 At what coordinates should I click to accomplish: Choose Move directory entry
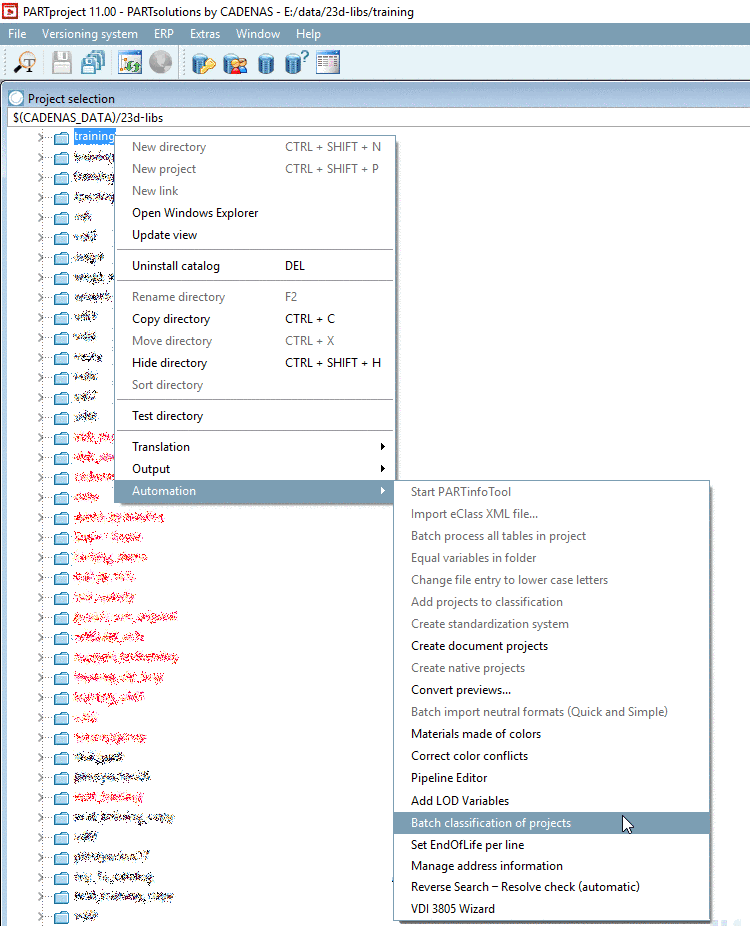click(x=256, y=341)
